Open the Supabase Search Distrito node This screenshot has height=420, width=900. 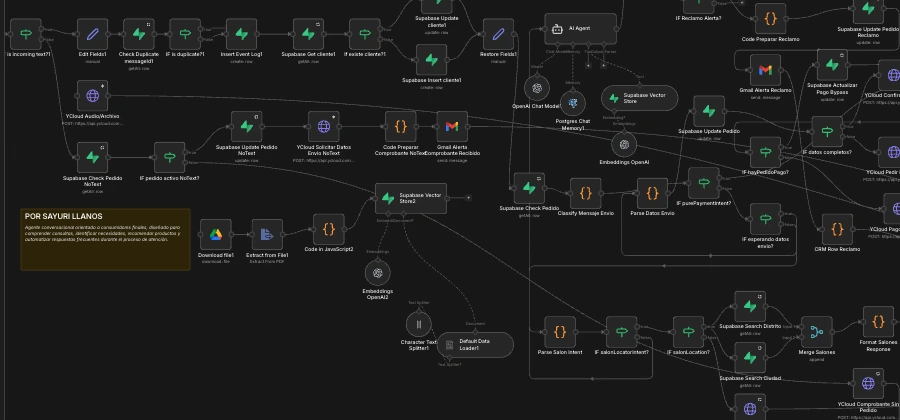point(750,306)
